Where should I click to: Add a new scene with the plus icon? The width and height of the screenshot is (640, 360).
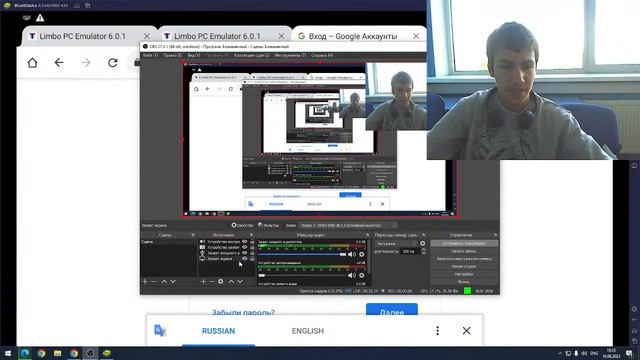pyautogui.click(x=145, y=282)
